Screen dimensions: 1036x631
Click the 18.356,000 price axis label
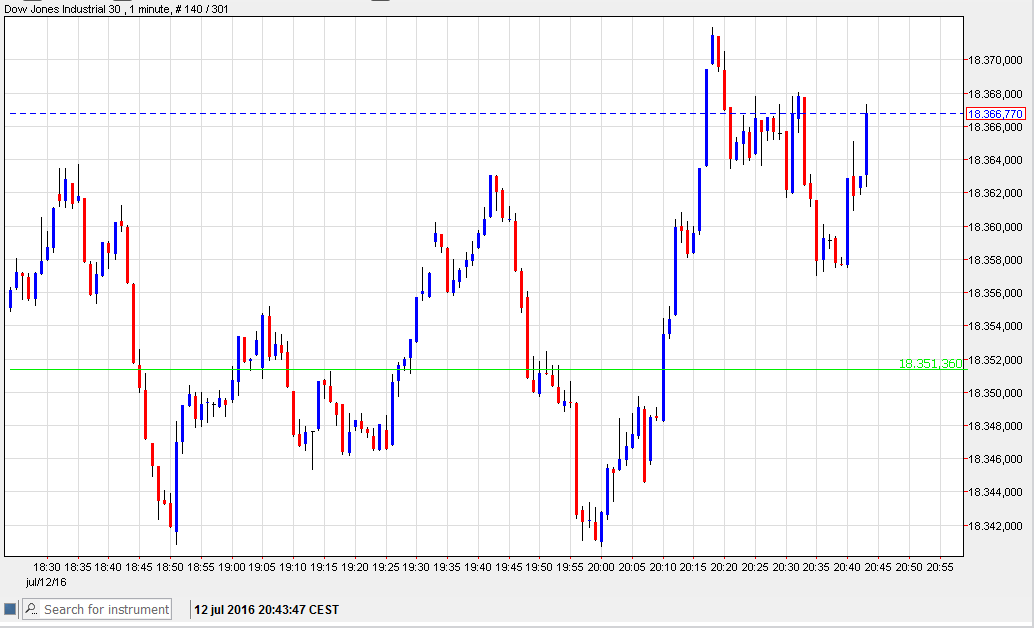tap(994, 293)
